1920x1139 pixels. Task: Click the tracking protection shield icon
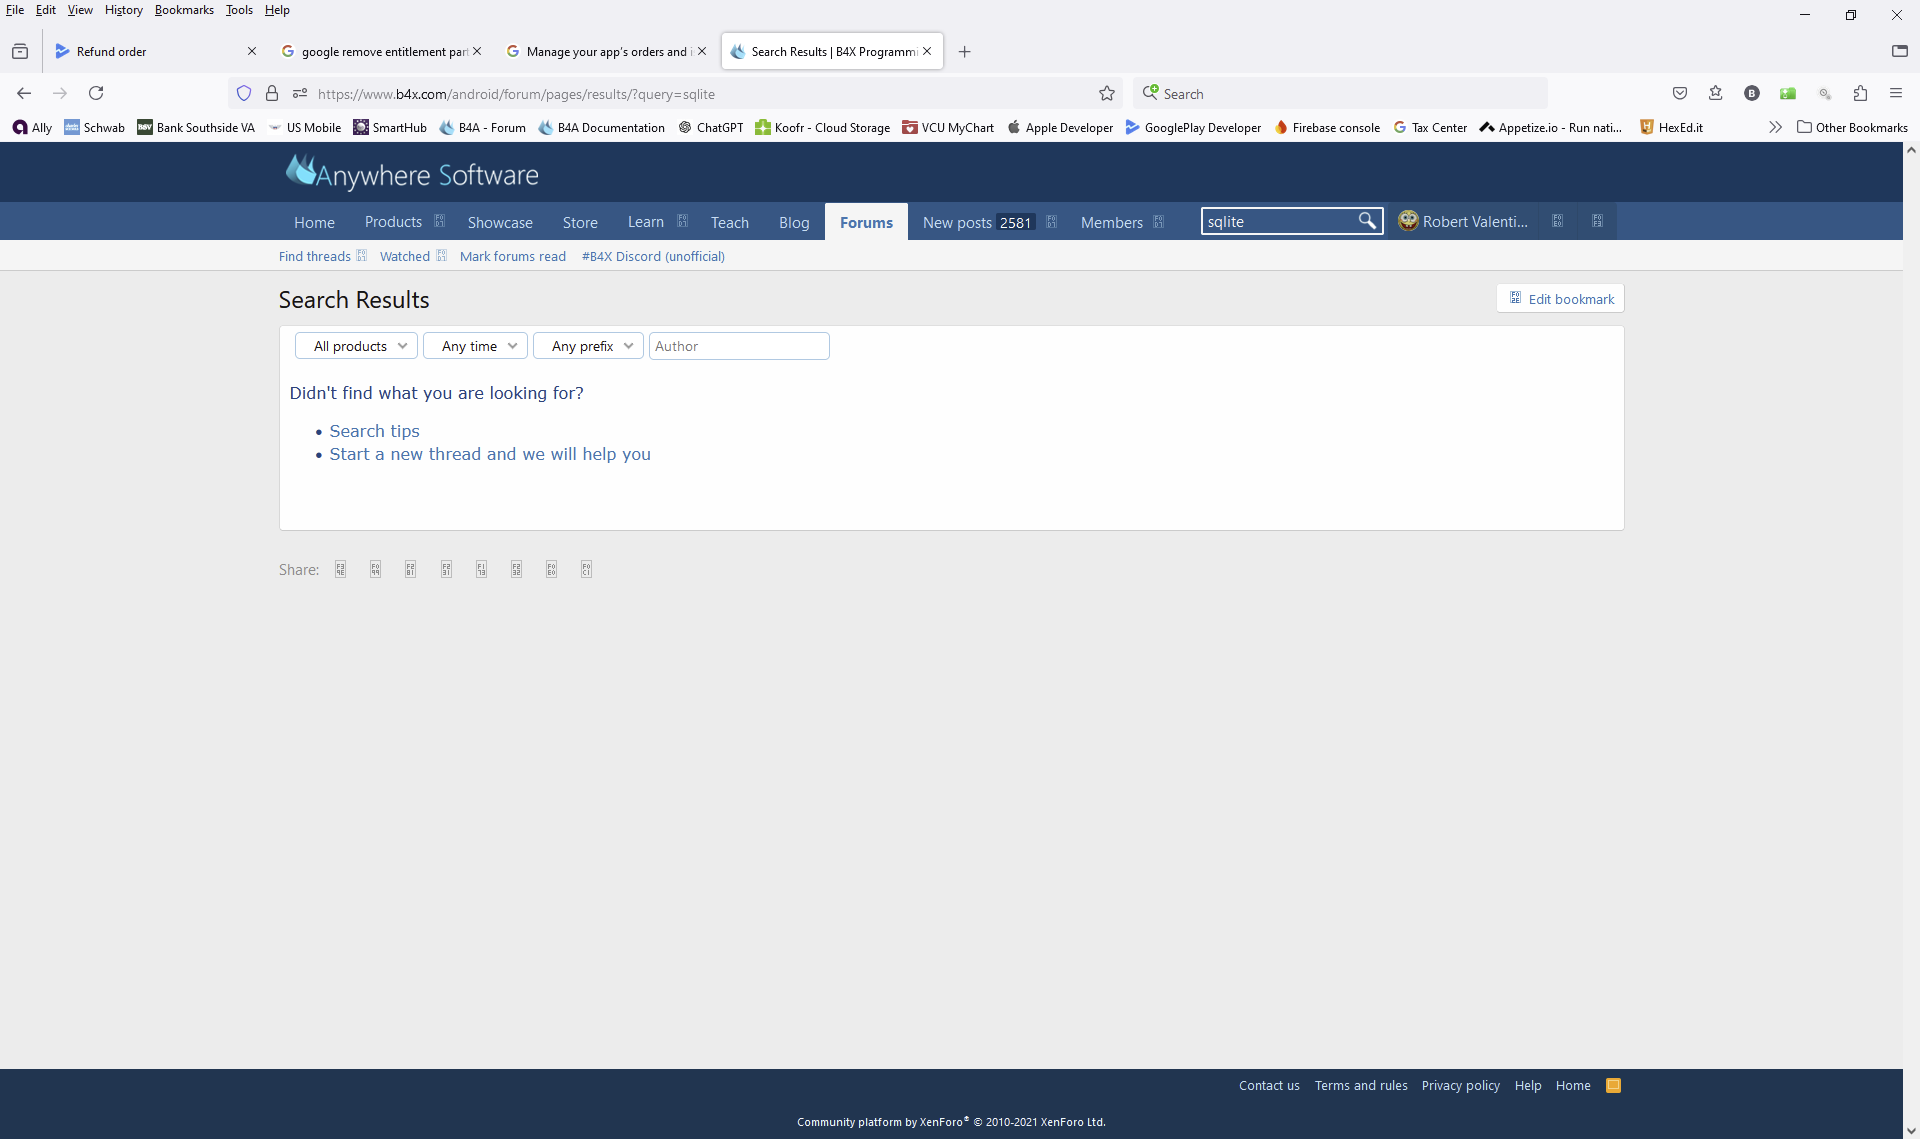(244, 94)
